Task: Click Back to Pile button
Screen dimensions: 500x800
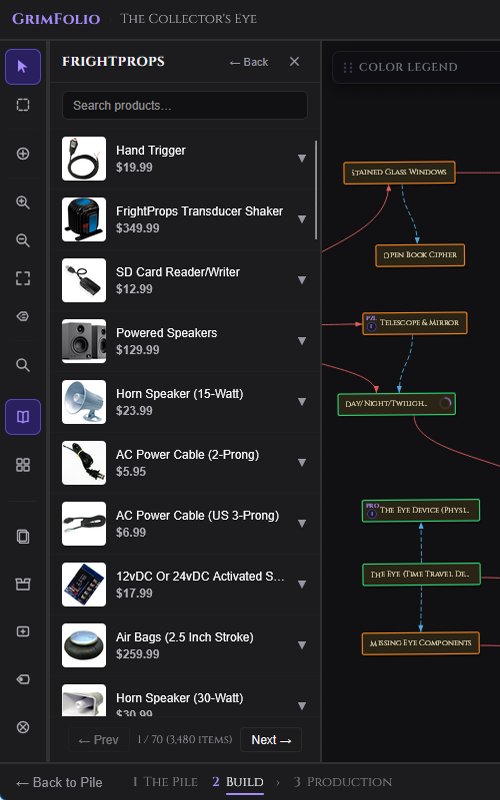Action: (x=59, y=783)
